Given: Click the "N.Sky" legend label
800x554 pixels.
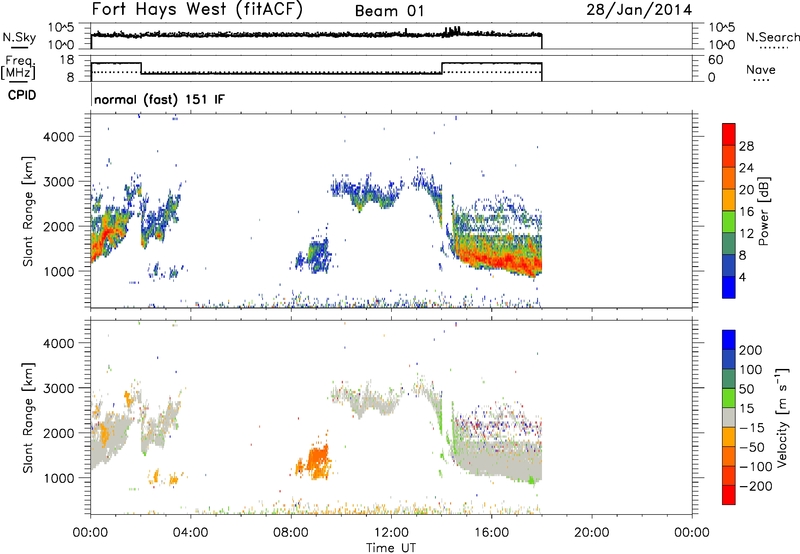Looking at the screenshot, I should pos(19,37).
